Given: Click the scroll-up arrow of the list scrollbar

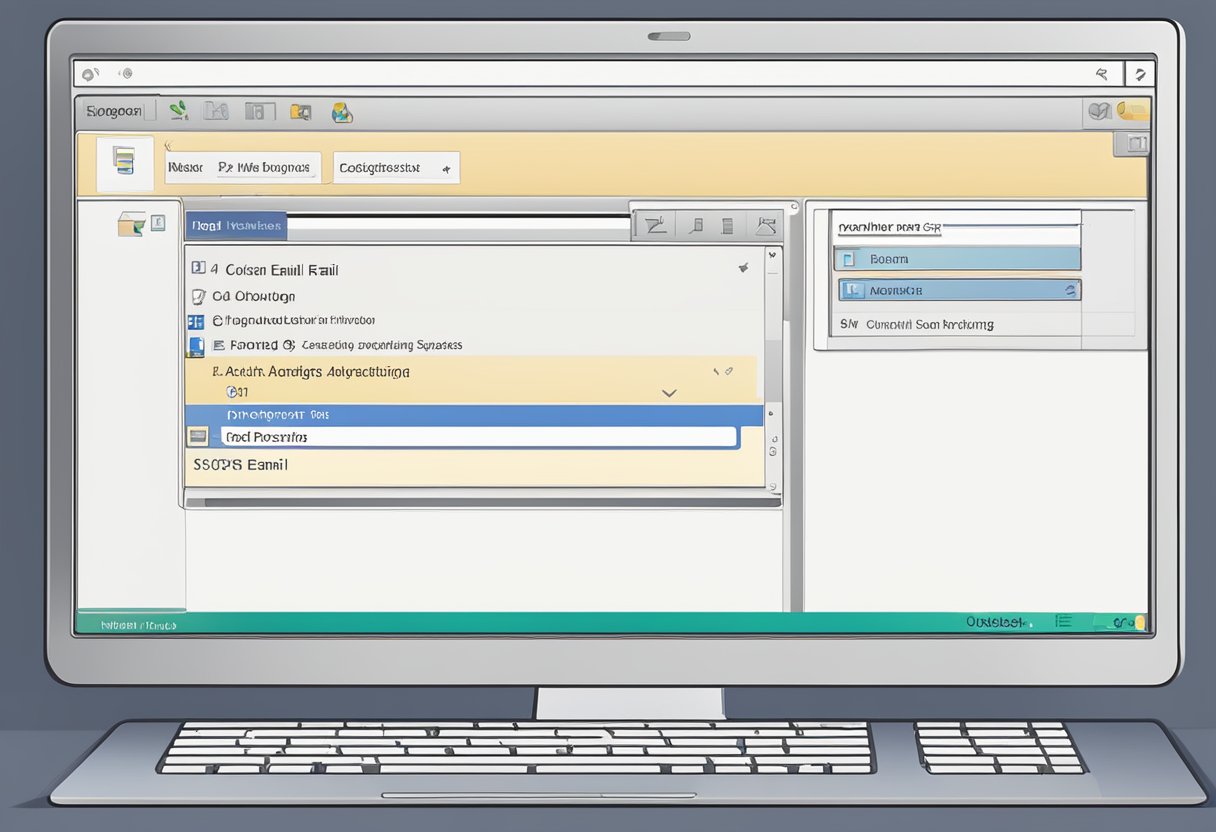Looking at the screenshot, I should pos(771,256).
